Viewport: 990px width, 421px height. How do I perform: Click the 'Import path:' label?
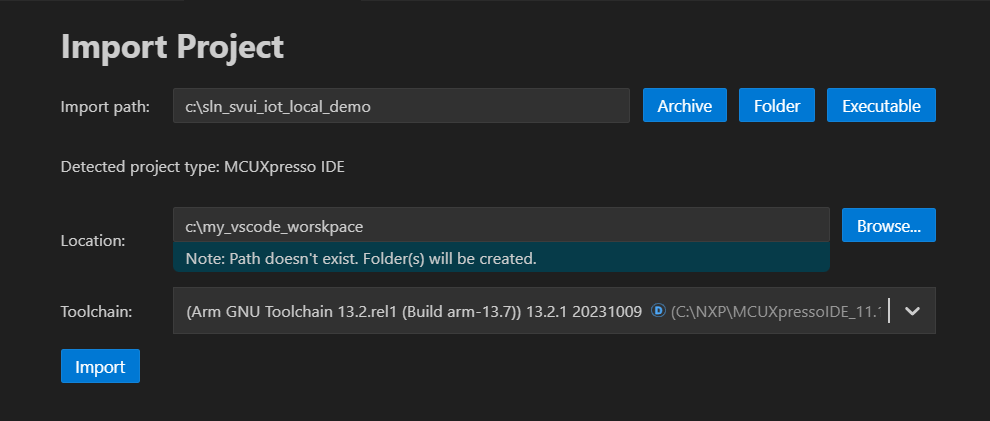[x=105, y=107]
